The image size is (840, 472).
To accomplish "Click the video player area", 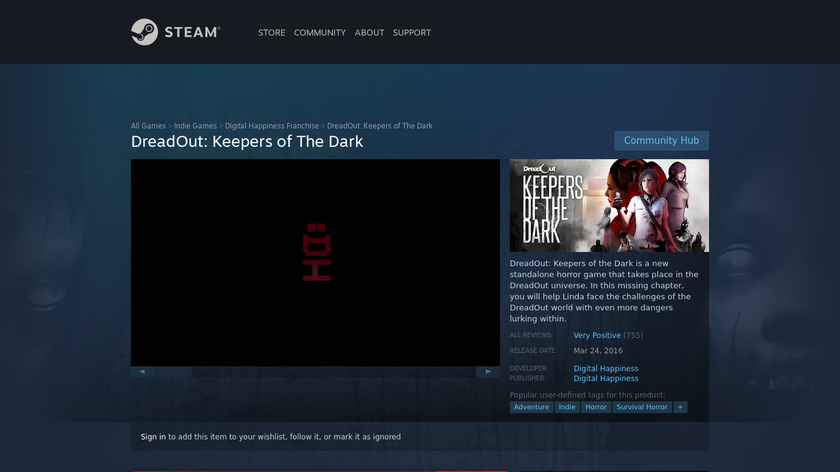I will click(x=315, y=263).
